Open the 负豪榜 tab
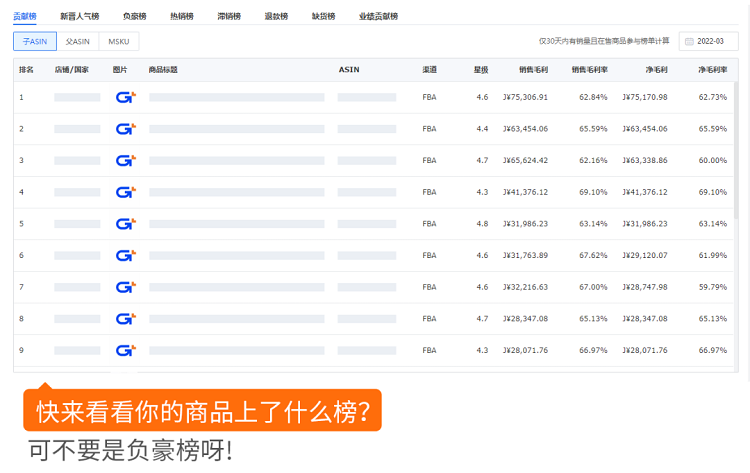This screenshot has width=750, height=473. pos(135,17)
